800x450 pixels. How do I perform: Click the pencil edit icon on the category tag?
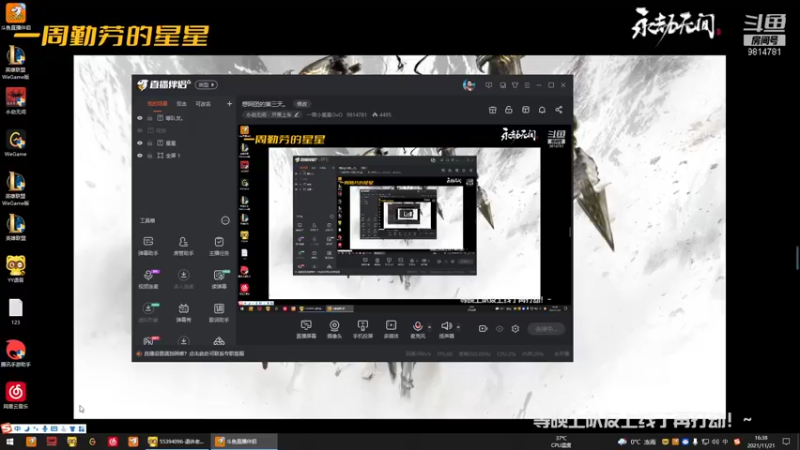[296, 115]
